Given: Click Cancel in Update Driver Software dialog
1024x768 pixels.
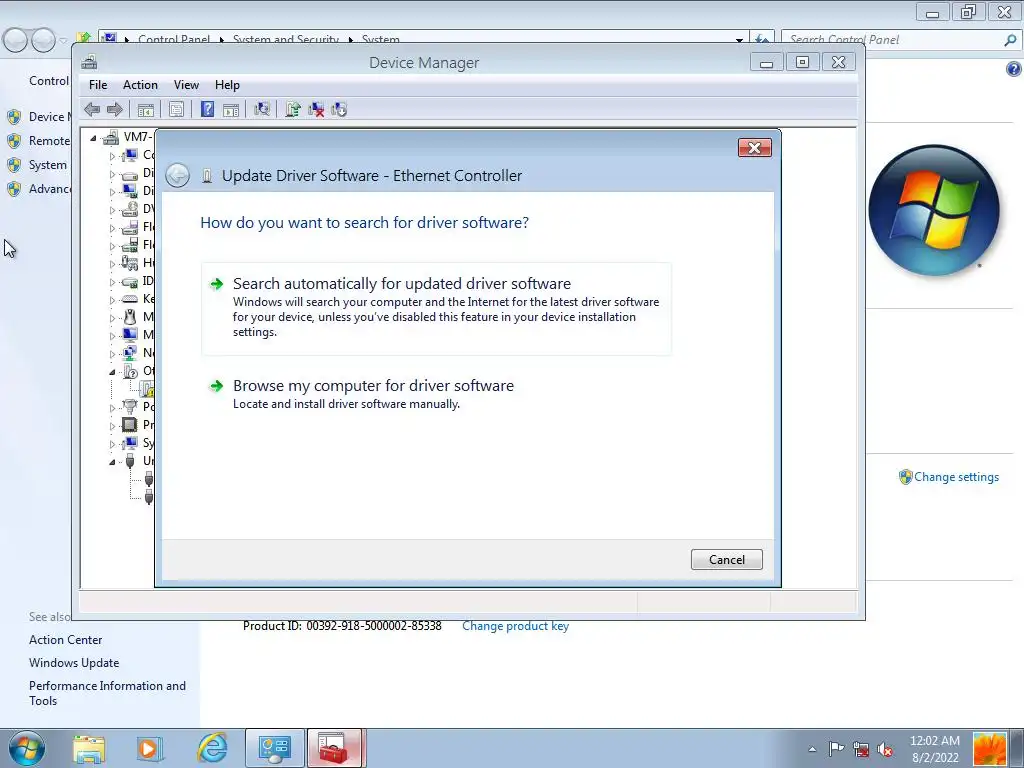Looking at the screenshot, I should 727,560.
